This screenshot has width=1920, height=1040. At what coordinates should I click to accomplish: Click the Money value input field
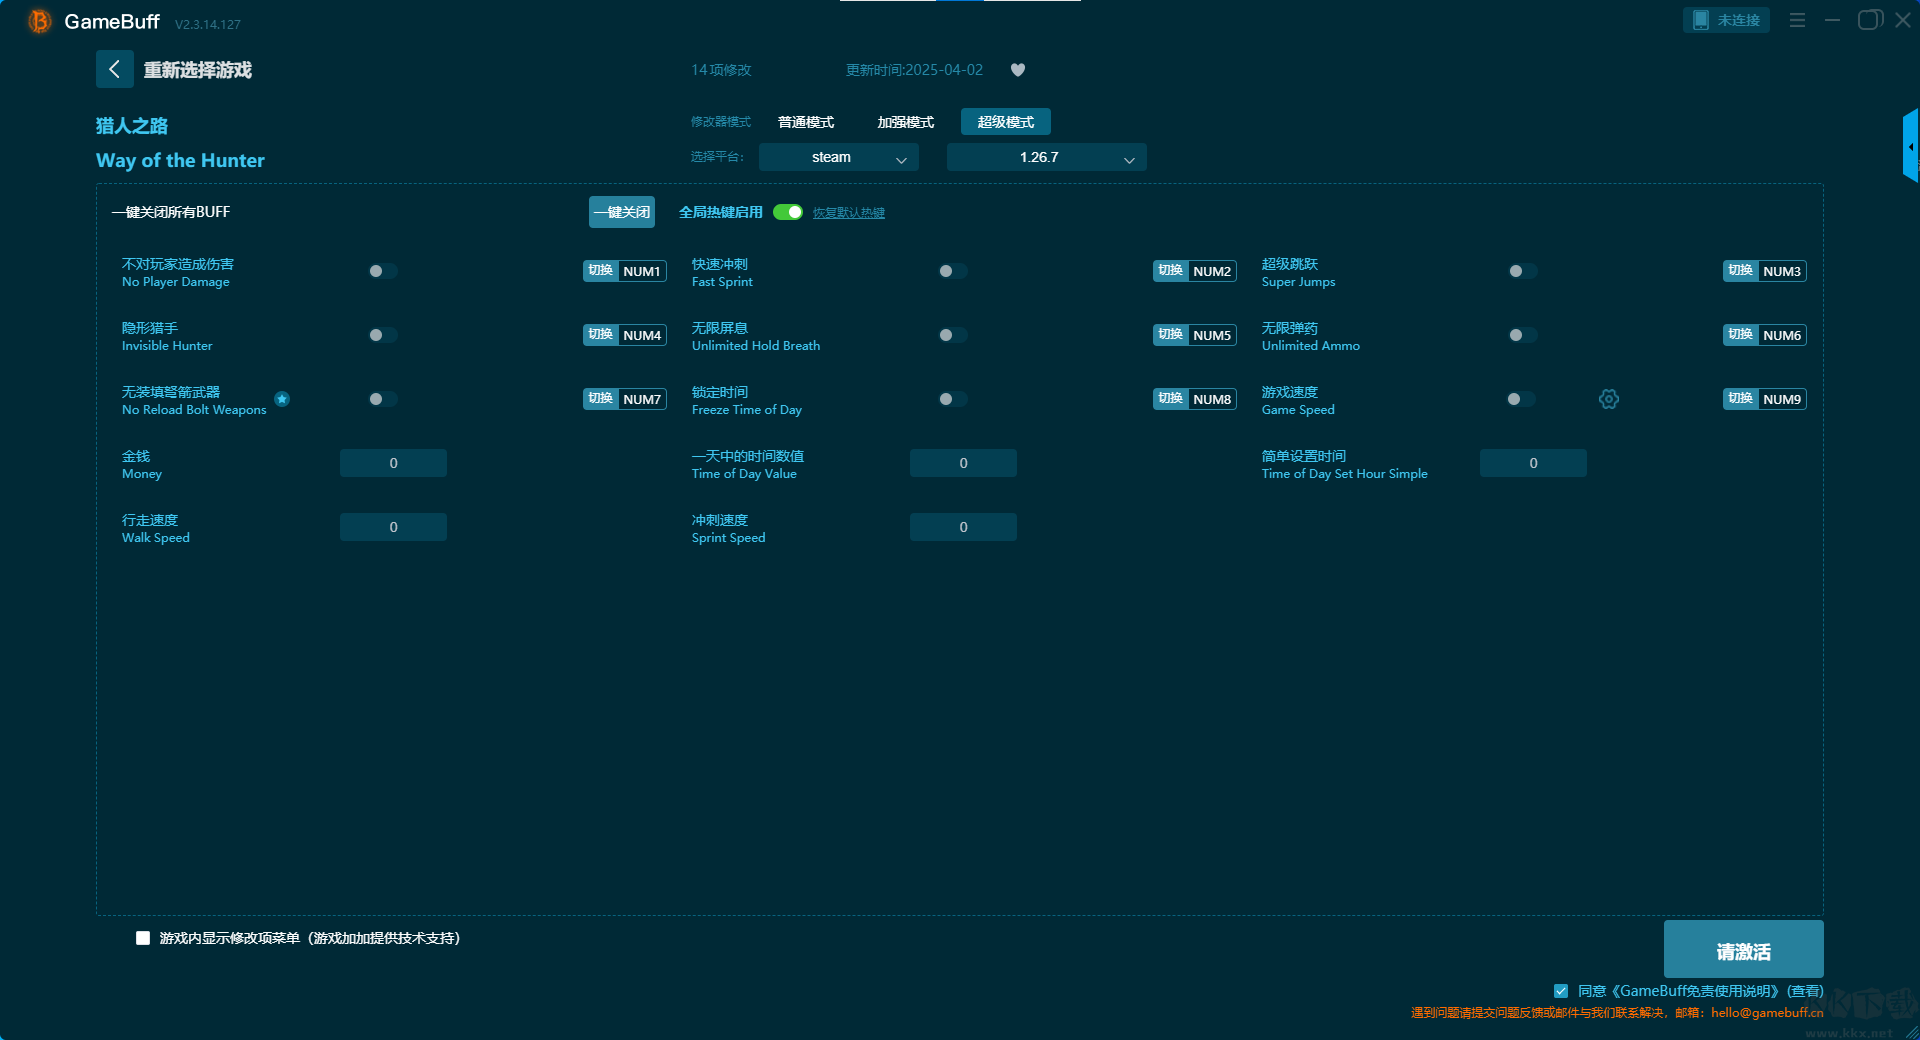coord(393,463)
